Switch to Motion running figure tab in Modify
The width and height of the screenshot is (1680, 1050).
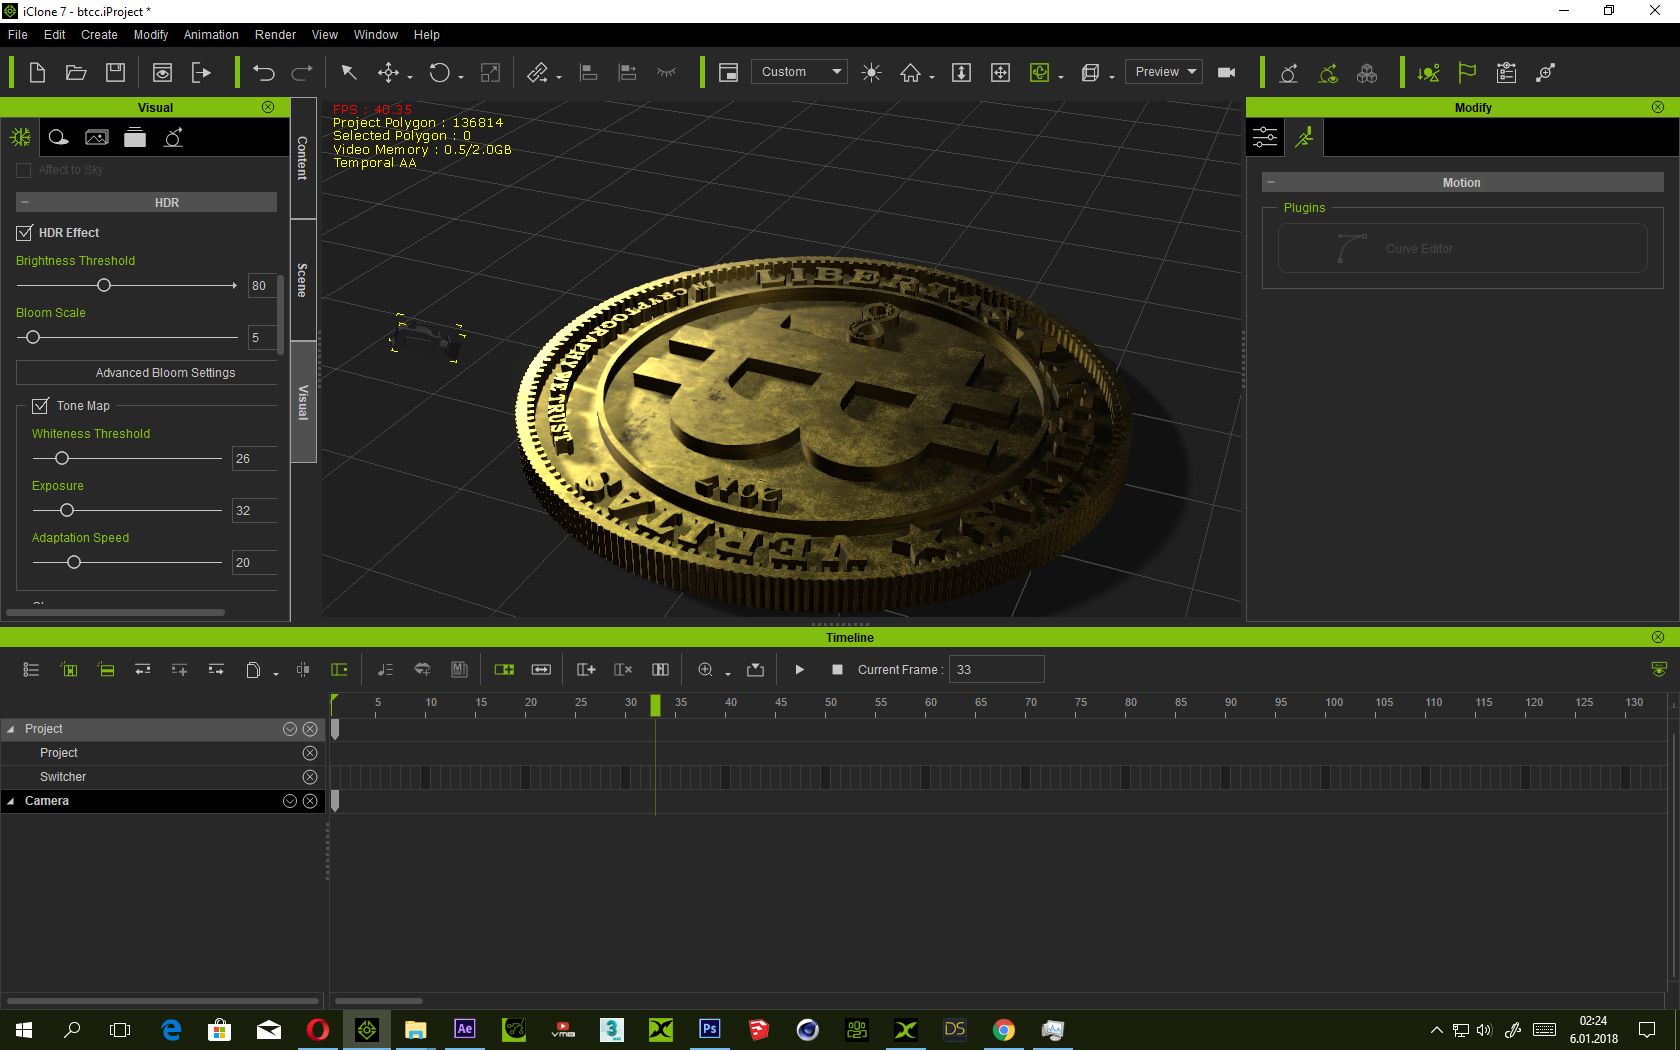(1304, 137)
